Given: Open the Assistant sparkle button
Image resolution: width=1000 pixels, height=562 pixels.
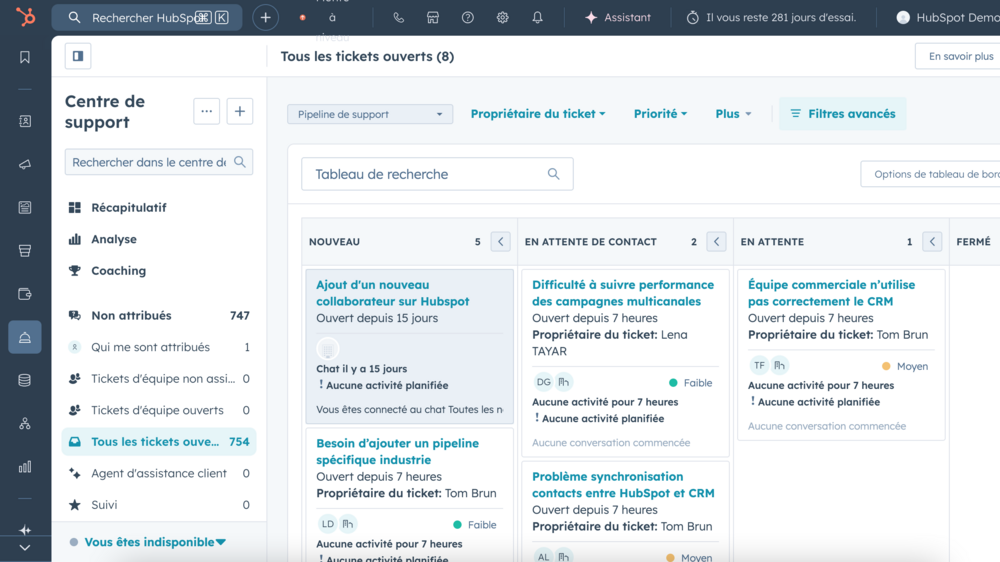Looking at the screenshot, I should (618, 17).
